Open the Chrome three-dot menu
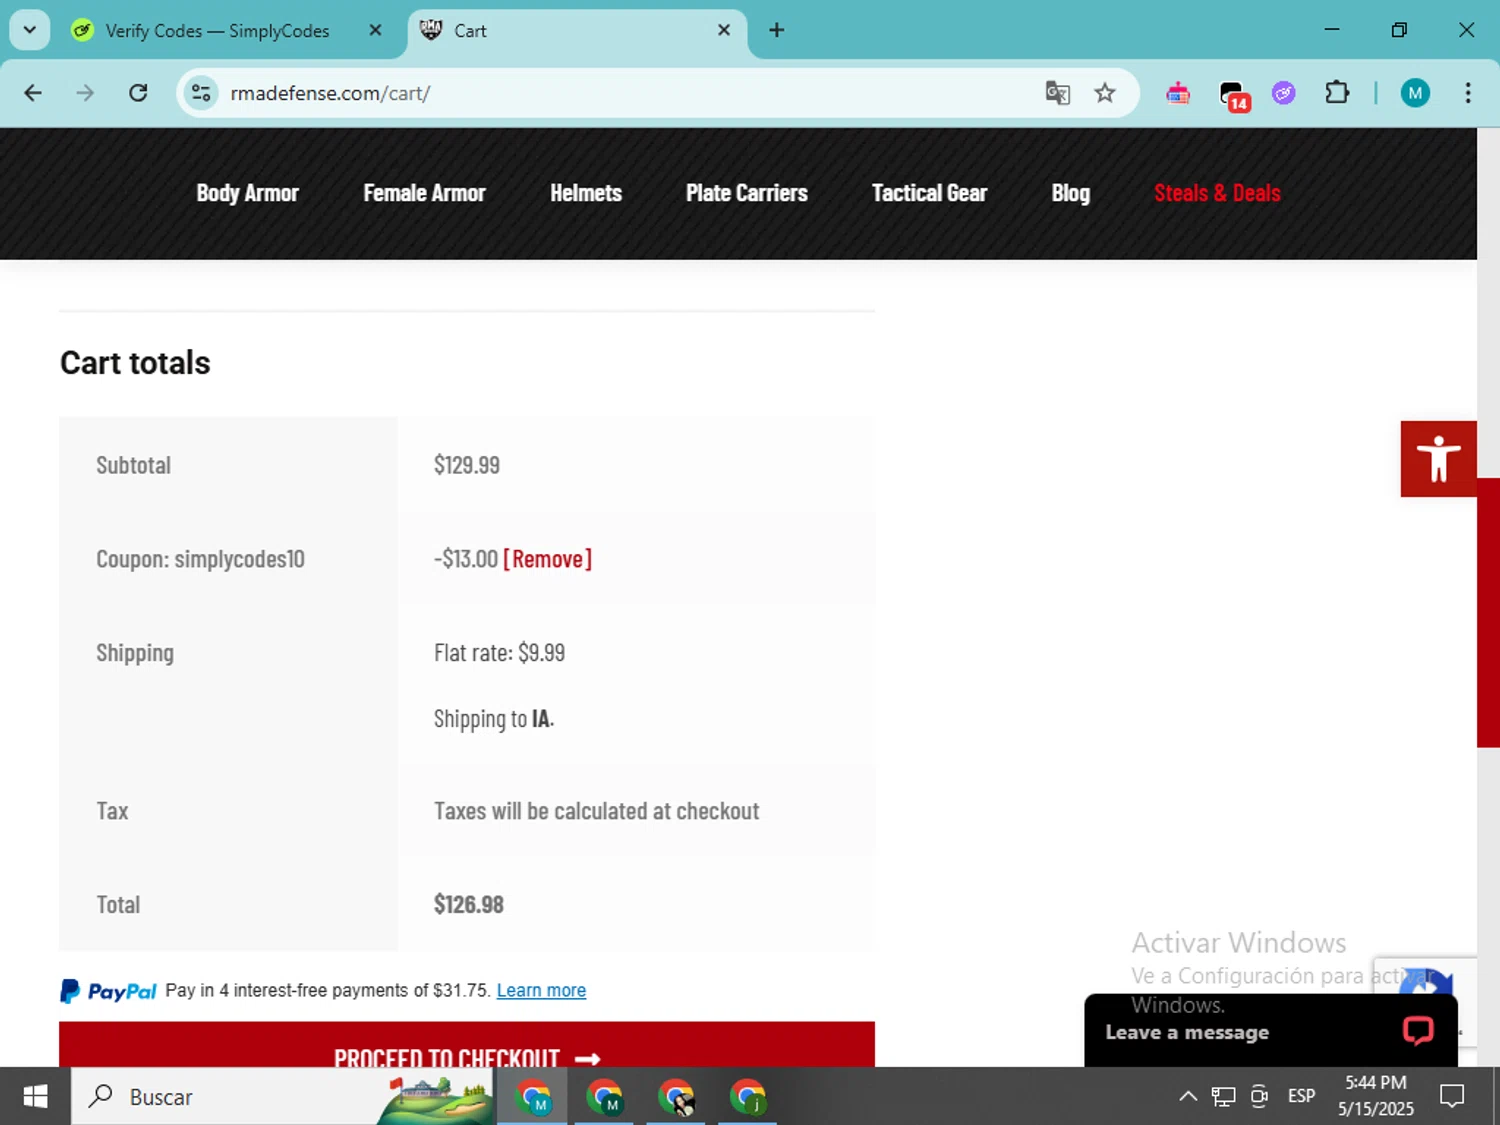Screen dimensions: 1500x1125 [x=1467, y=93]
